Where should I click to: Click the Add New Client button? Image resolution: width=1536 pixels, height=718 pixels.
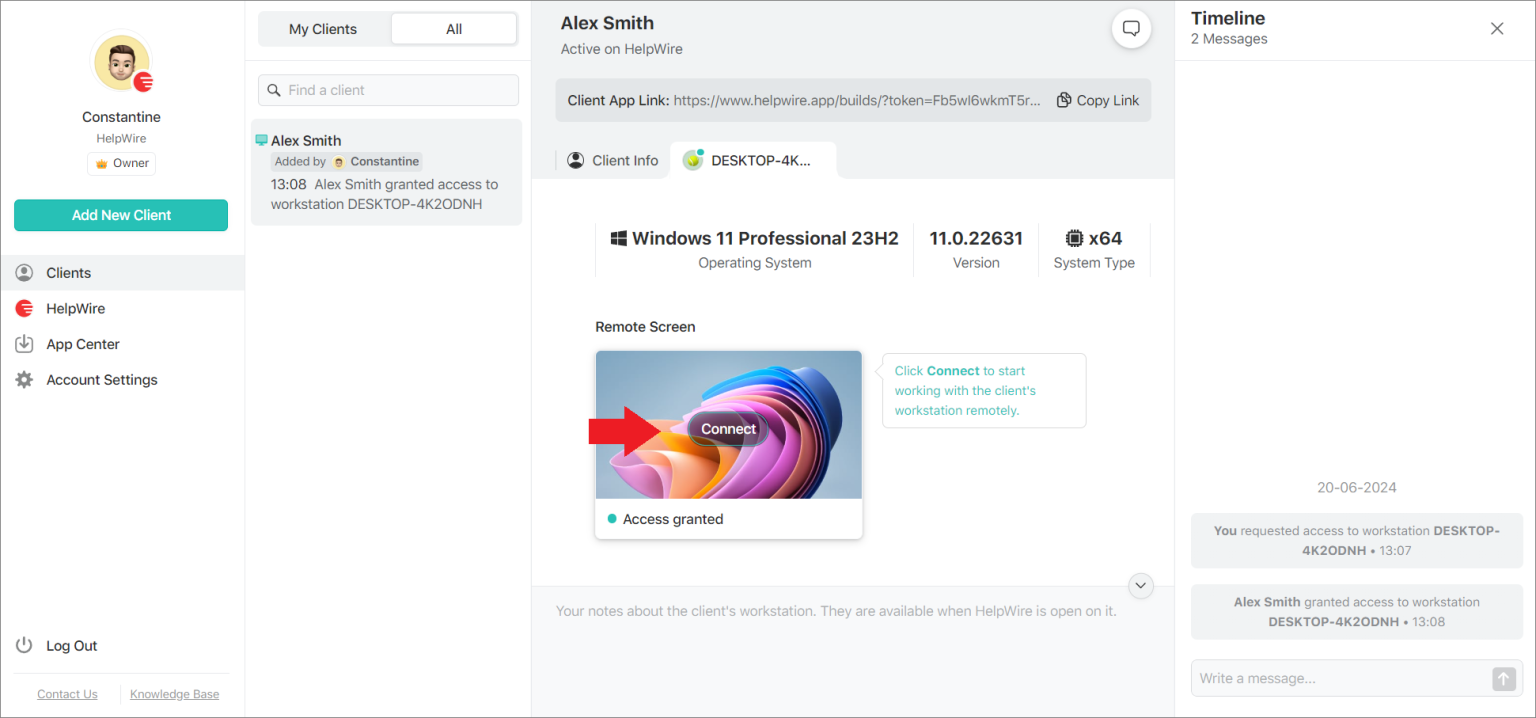[x=120, y=215]
